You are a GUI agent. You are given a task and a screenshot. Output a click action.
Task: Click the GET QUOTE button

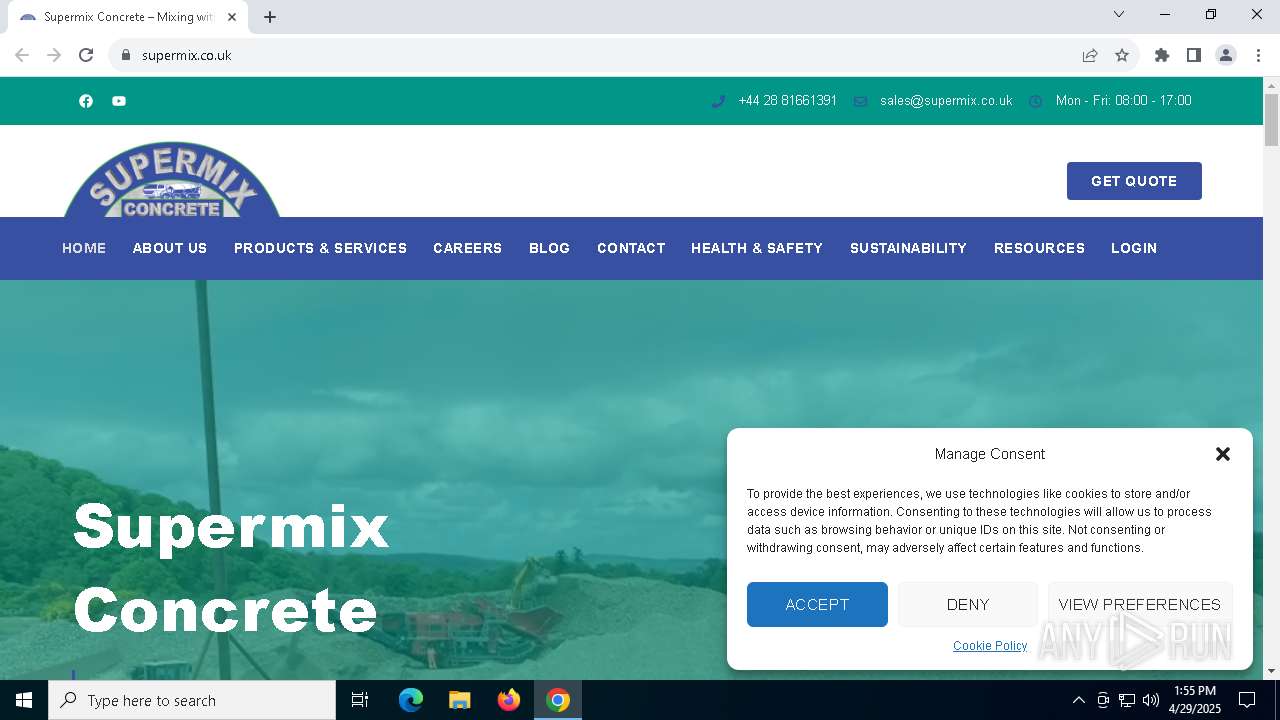point(1134,181)
